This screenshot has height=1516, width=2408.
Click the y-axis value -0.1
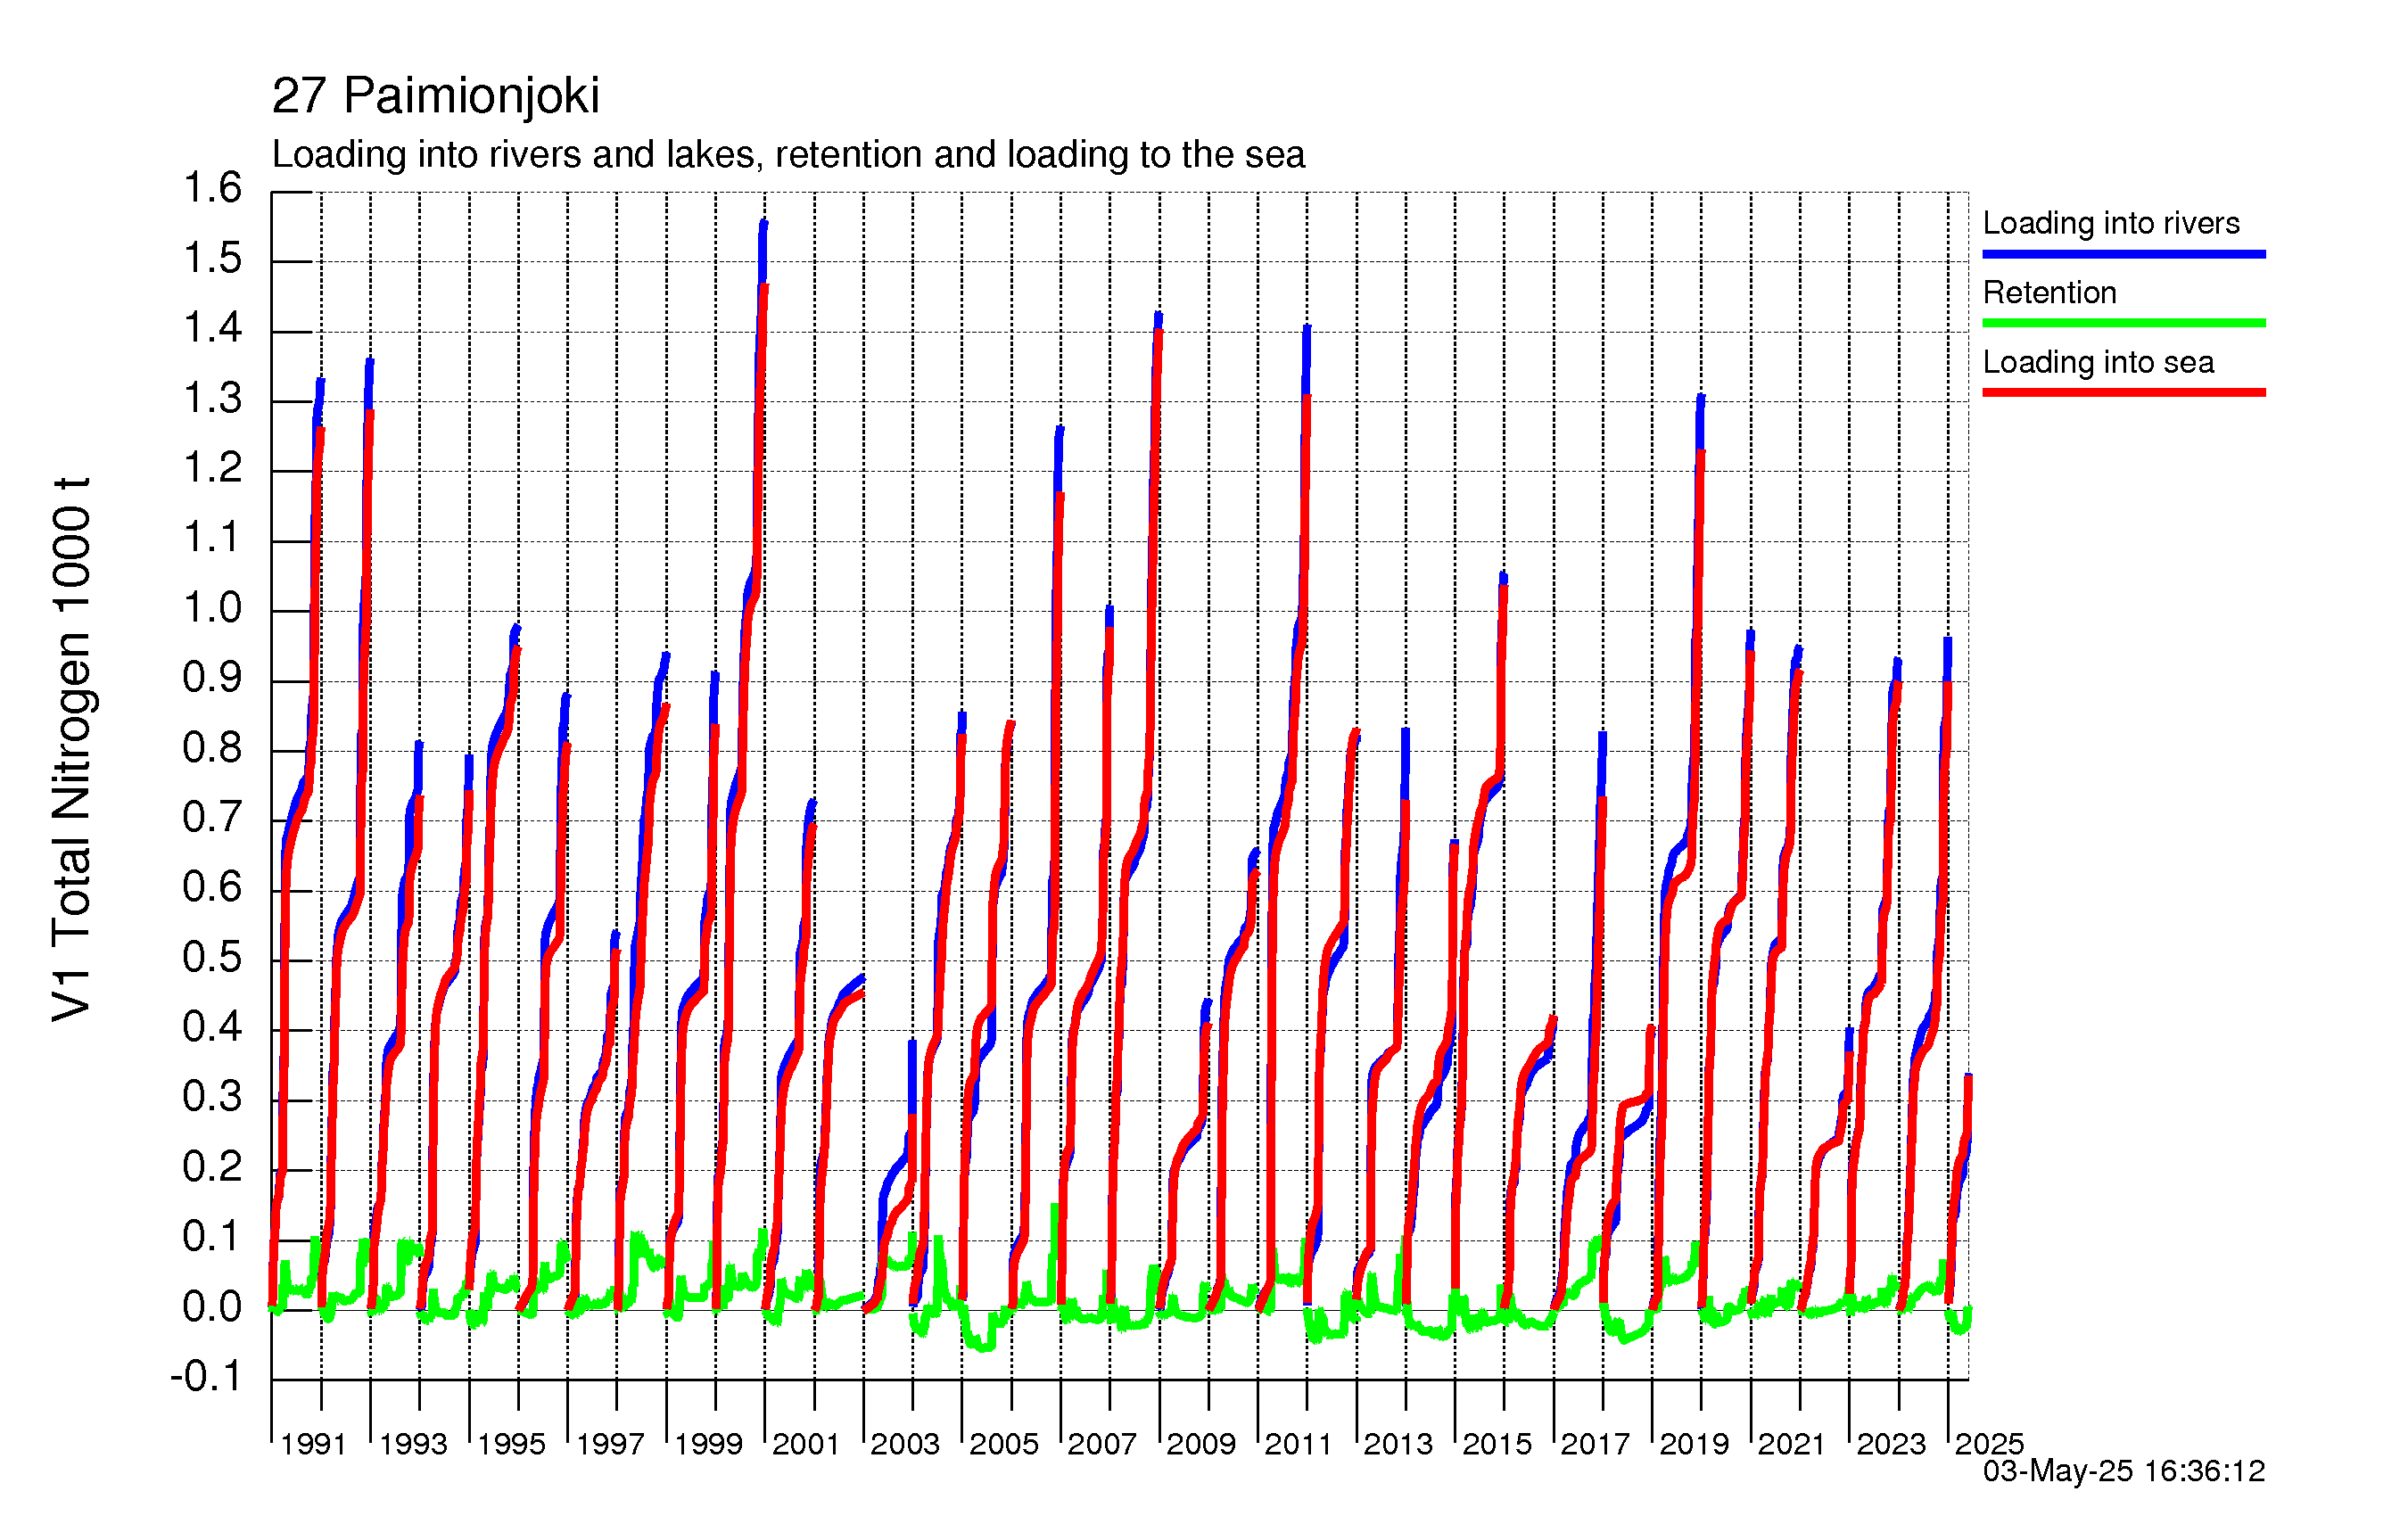pos(206,1377)
